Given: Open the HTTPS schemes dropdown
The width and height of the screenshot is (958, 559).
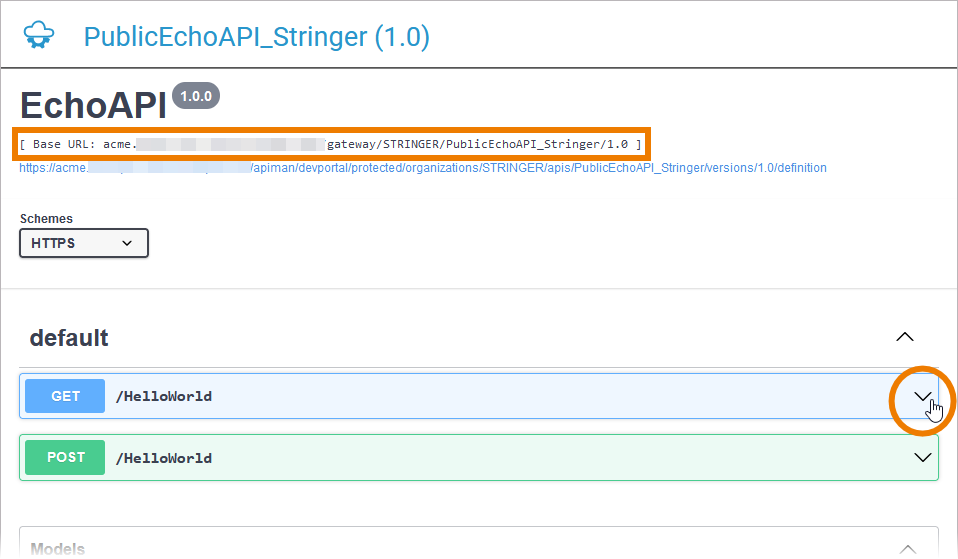Looking at the screenshot, I should pyautogui.click(x=84, y=243).
